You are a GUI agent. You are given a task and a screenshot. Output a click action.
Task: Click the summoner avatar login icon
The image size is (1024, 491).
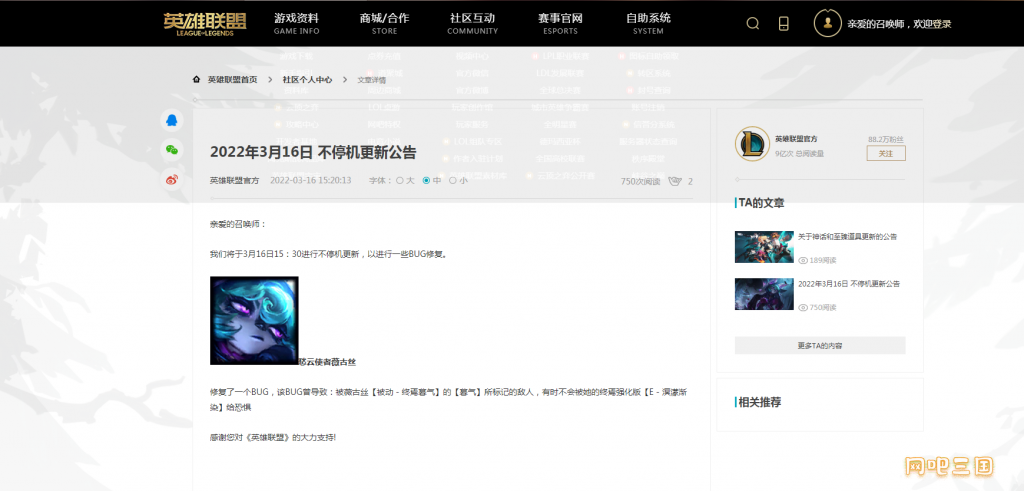point(827,24)
